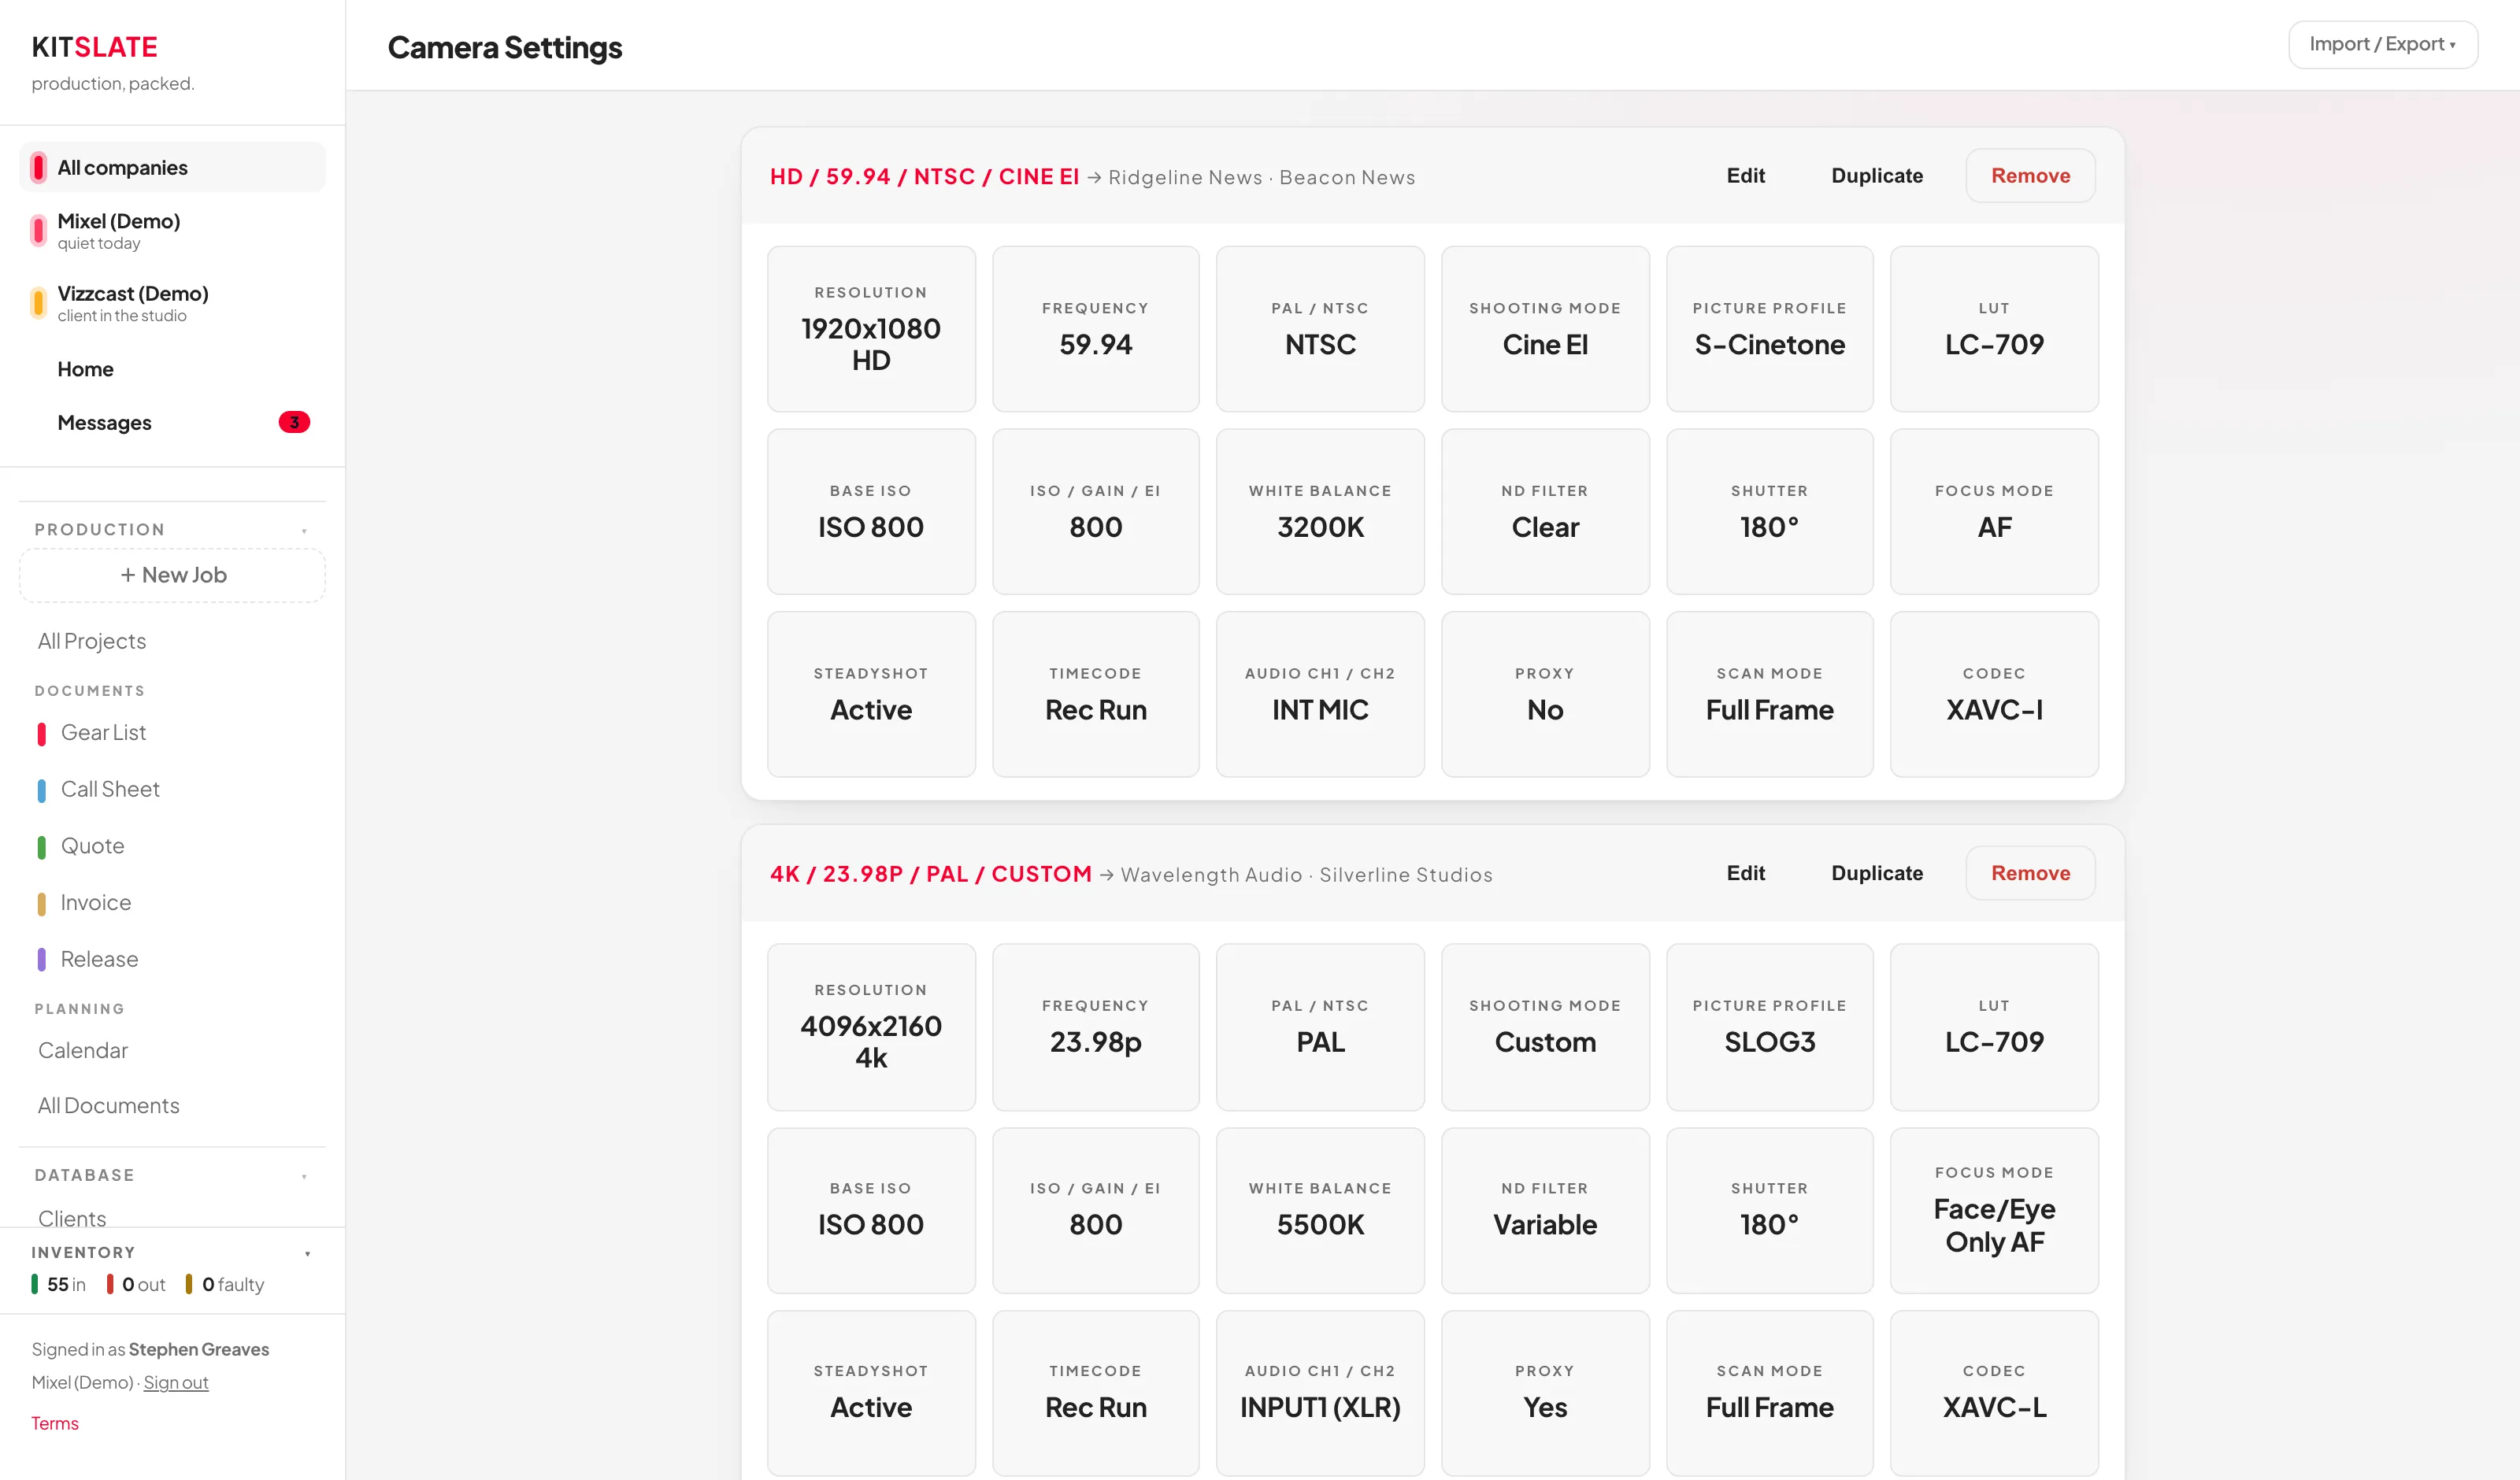Show the 0 faulty inventory items

tap(225, 1284)
